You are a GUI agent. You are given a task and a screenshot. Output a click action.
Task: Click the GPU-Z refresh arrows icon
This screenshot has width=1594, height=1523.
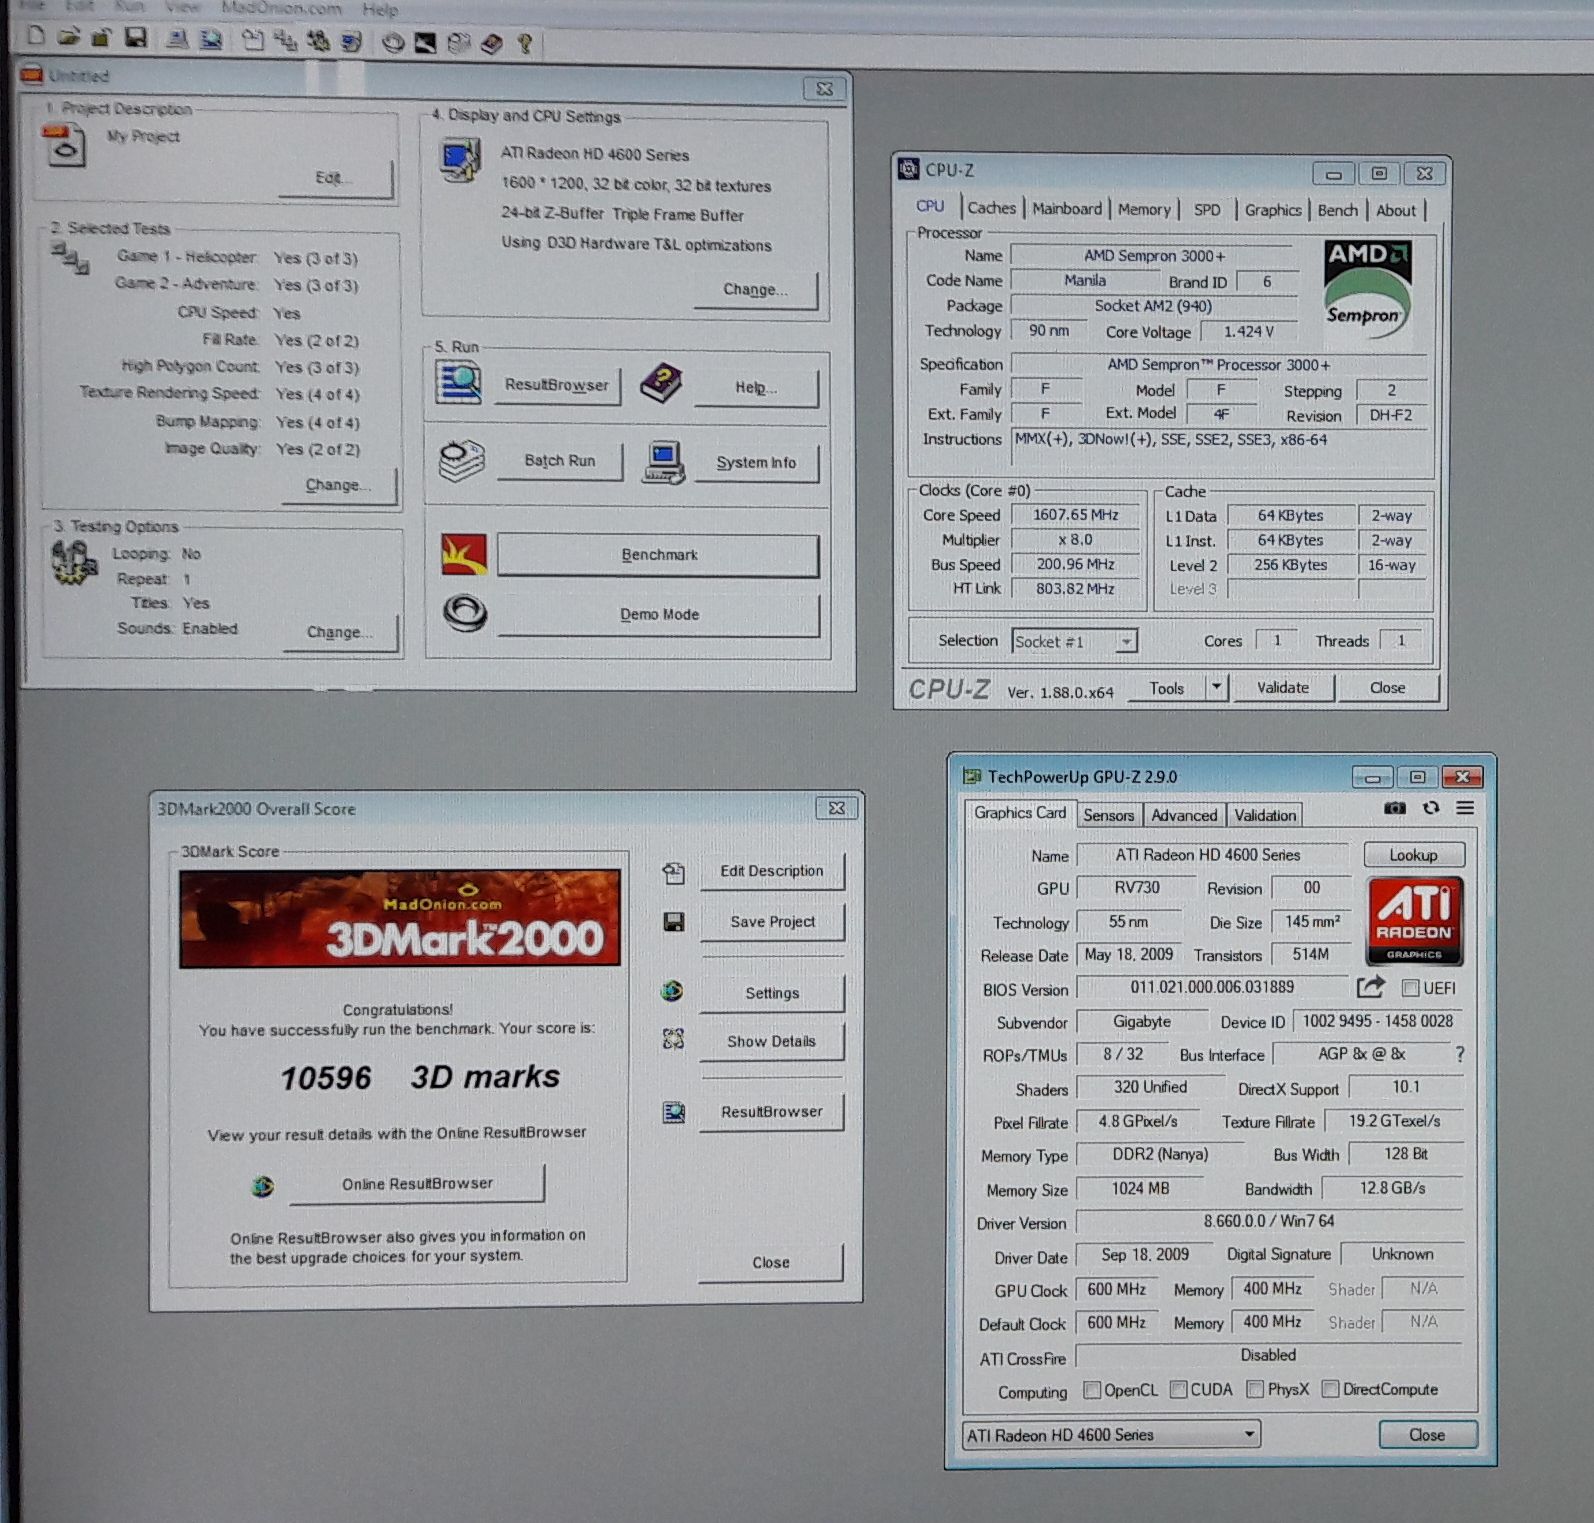[x=1431, y=808]
